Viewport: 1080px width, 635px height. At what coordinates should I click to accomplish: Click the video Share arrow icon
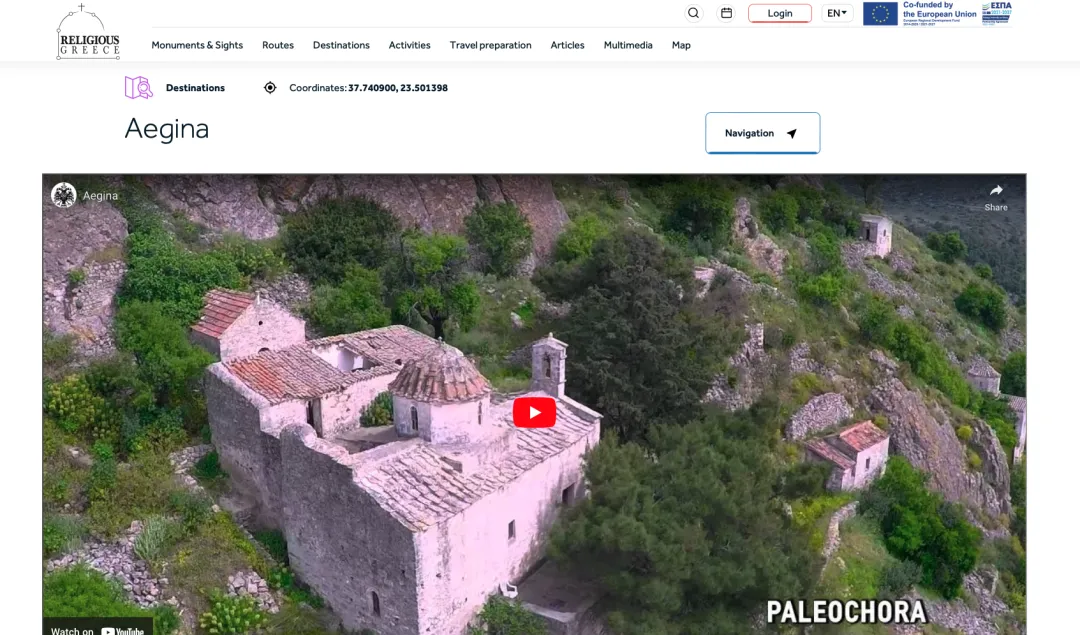coord(996,191)
